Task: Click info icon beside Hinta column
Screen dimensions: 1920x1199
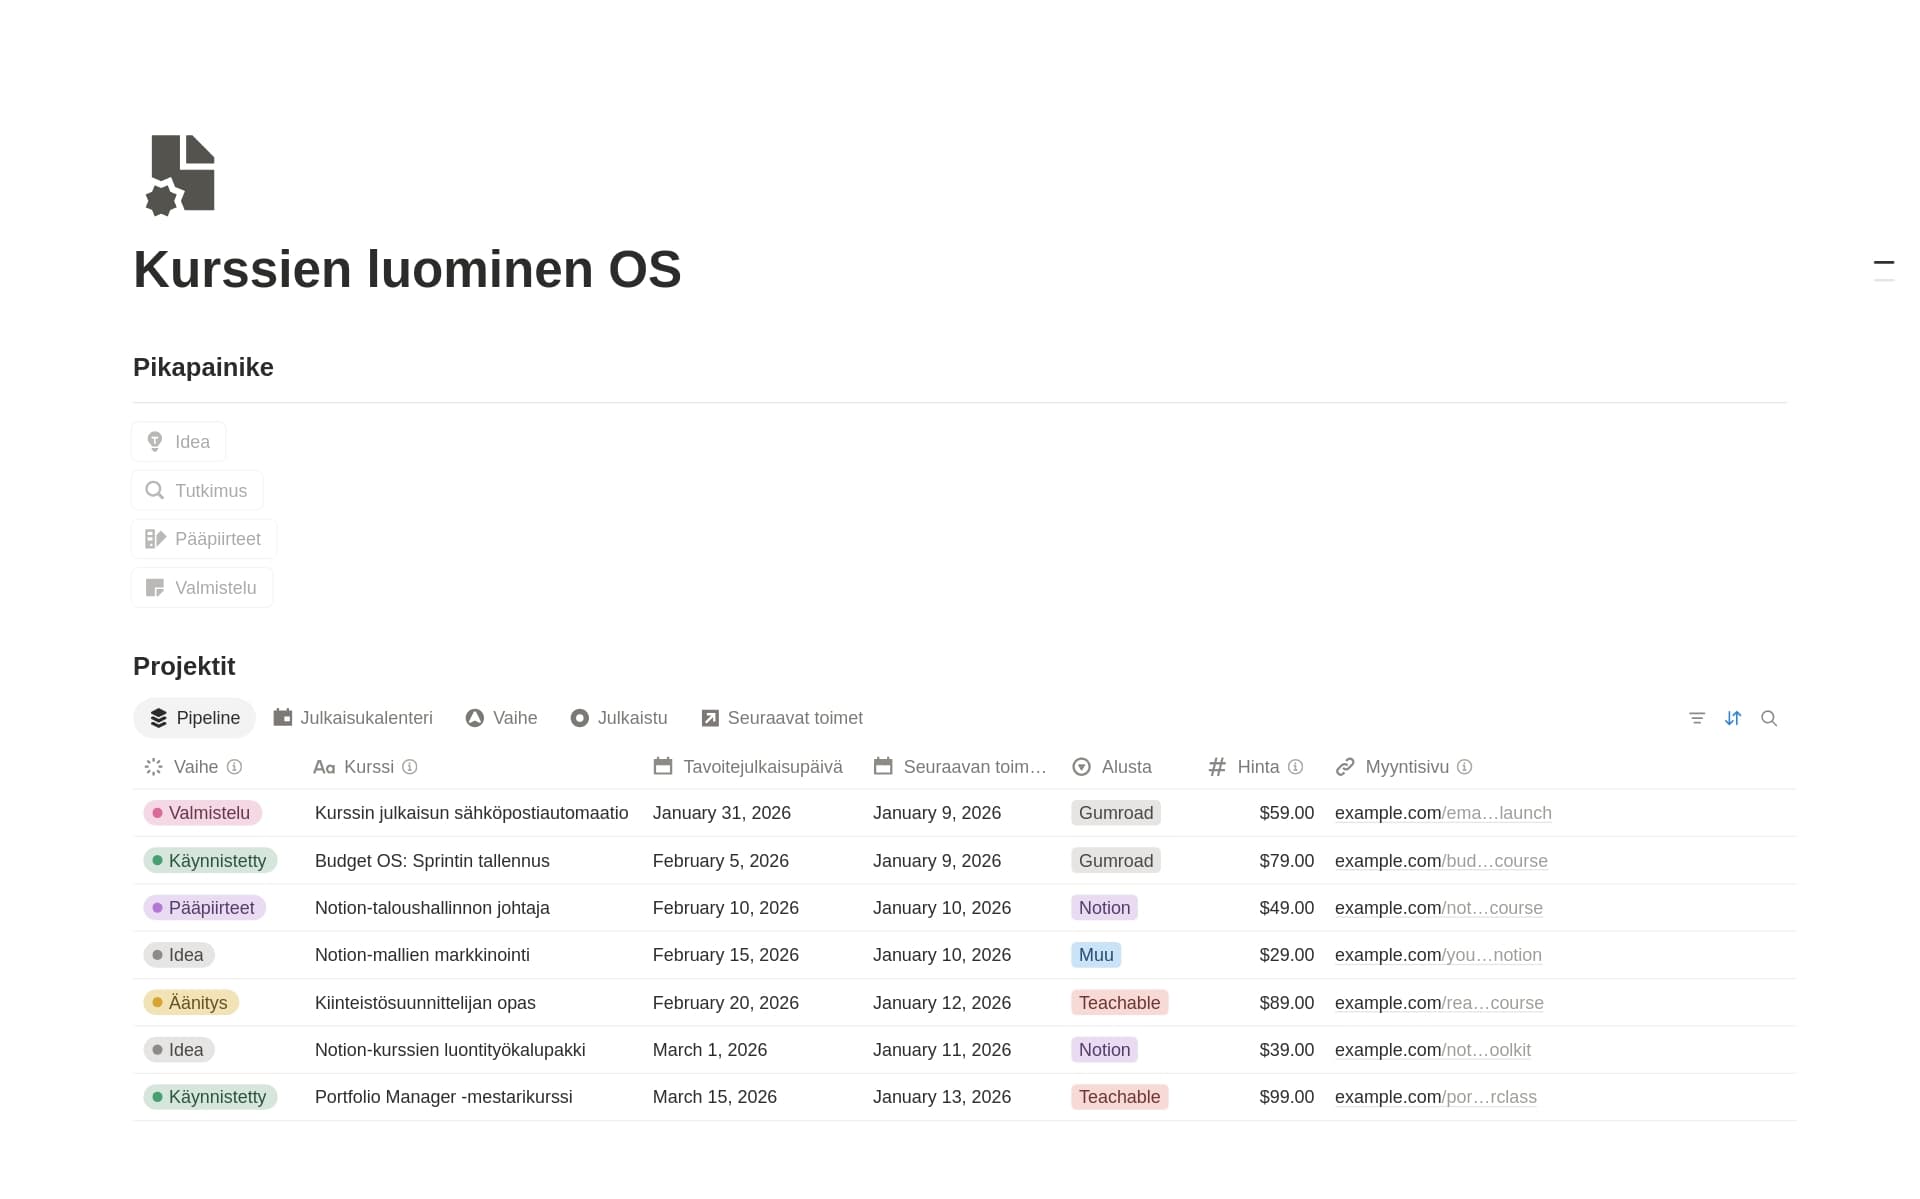Action: [1295, 767]
